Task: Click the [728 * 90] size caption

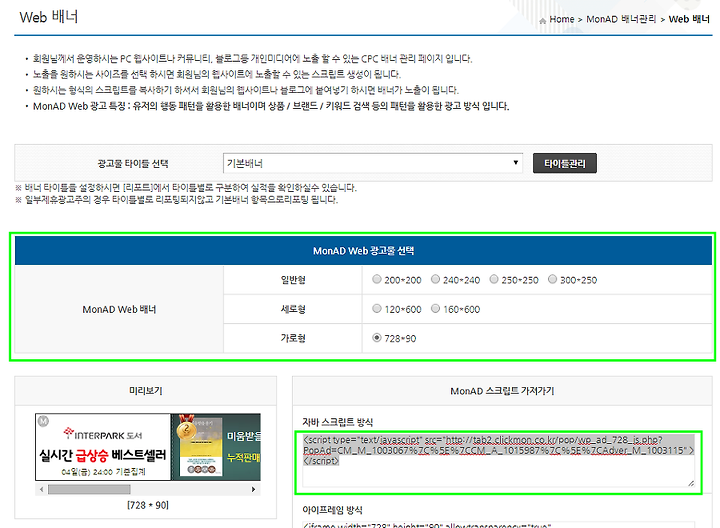Action: click(148, 505)
